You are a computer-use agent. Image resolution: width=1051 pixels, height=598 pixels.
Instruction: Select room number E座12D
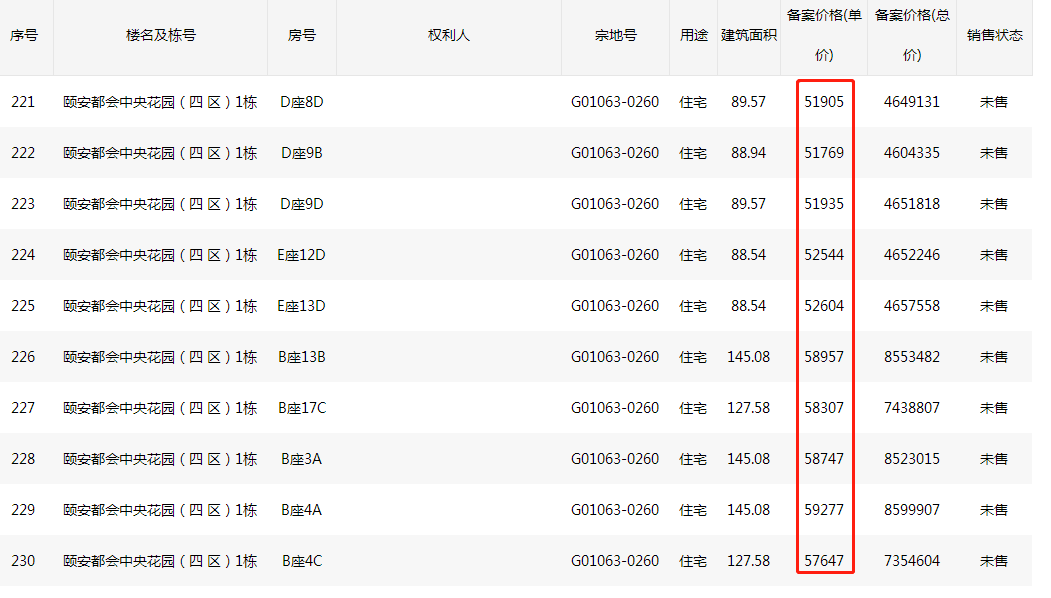pyautogui.click(x=302, y=255)
